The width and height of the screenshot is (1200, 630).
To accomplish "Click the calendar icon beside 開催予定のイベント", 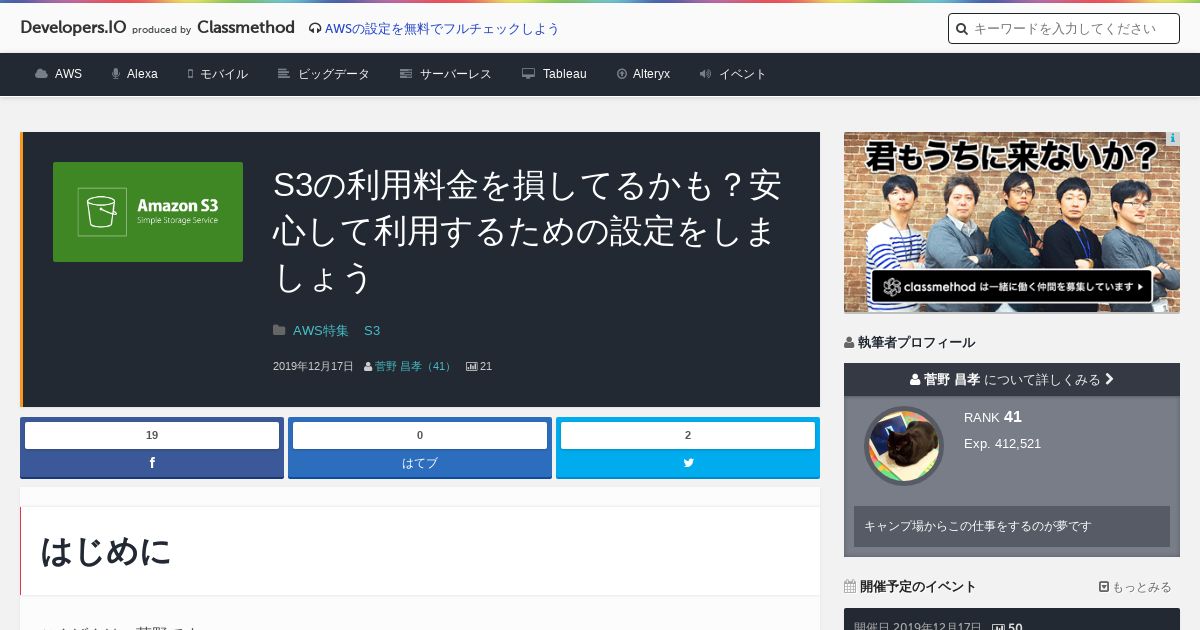I will tap(850, 587).
